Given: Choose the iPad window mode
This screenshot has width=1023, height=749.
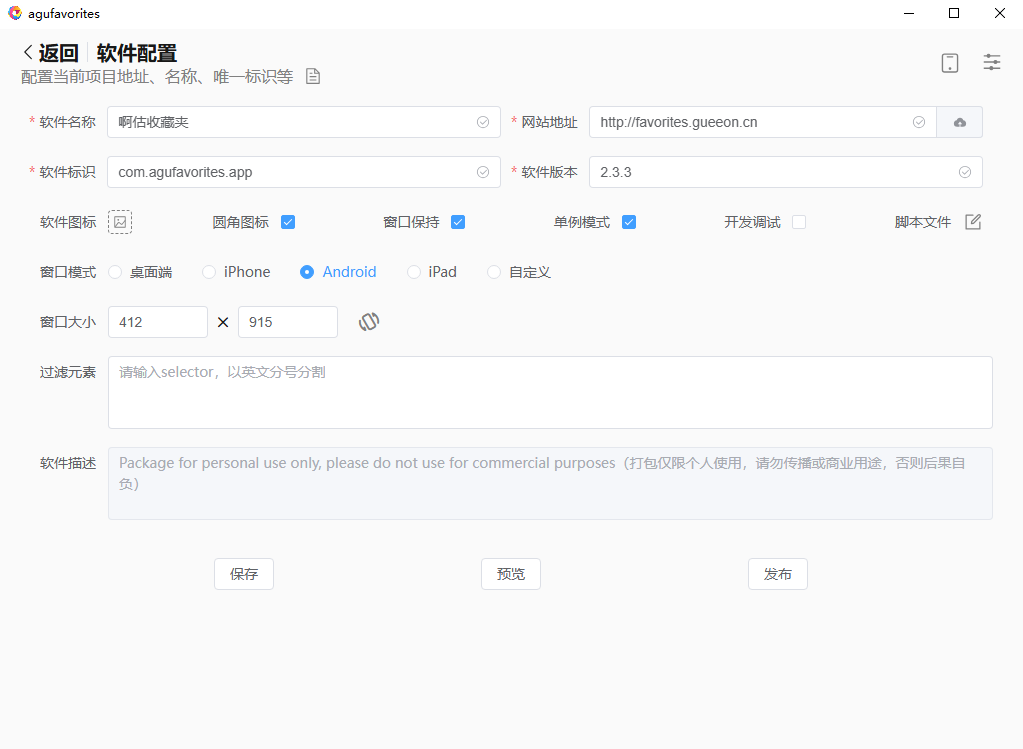Looking at the screenshot, I should point(414,272).
